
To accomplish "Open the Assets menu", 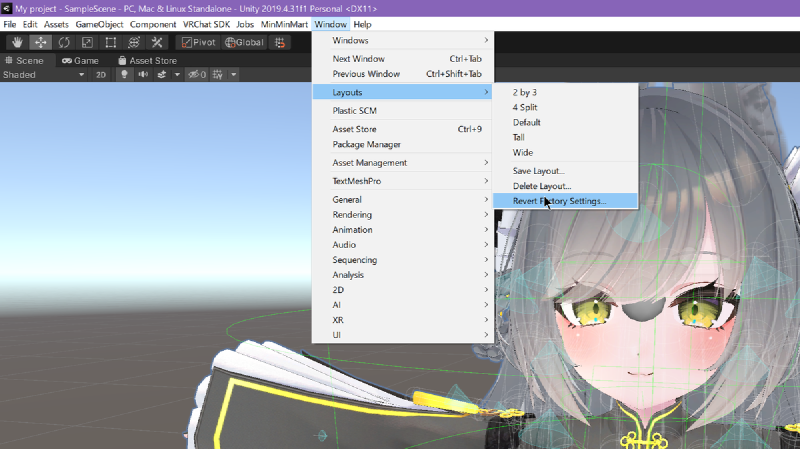I will click(x=56, y=24).
